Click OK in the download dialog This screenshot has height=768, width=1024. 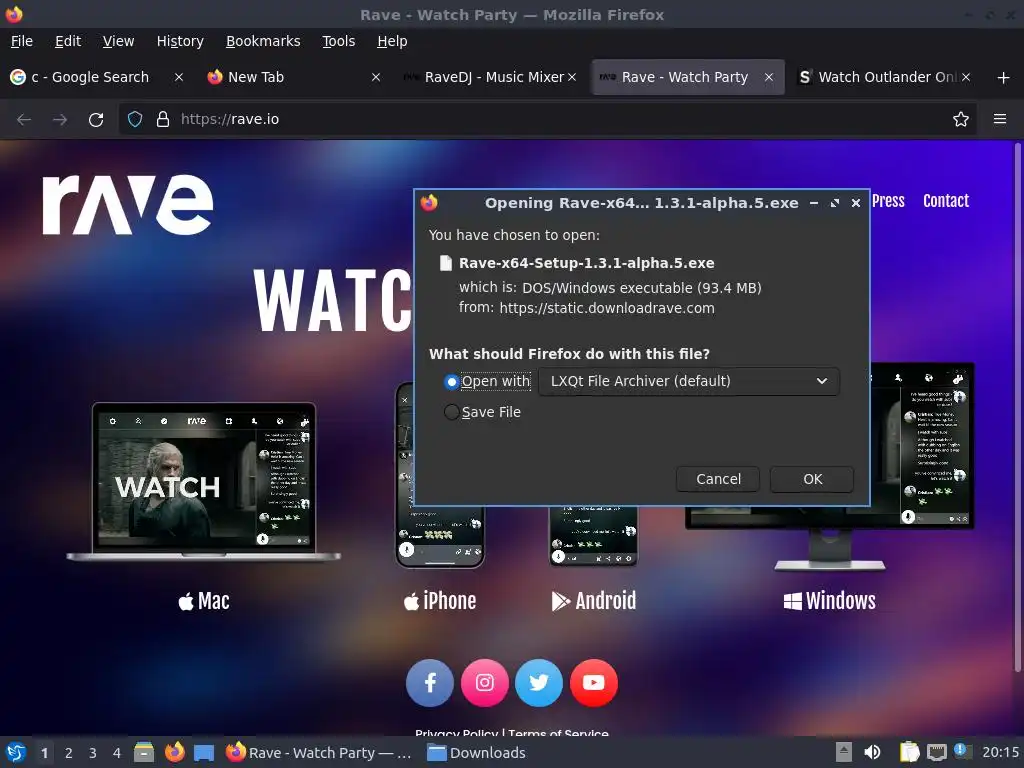[812, 479]
